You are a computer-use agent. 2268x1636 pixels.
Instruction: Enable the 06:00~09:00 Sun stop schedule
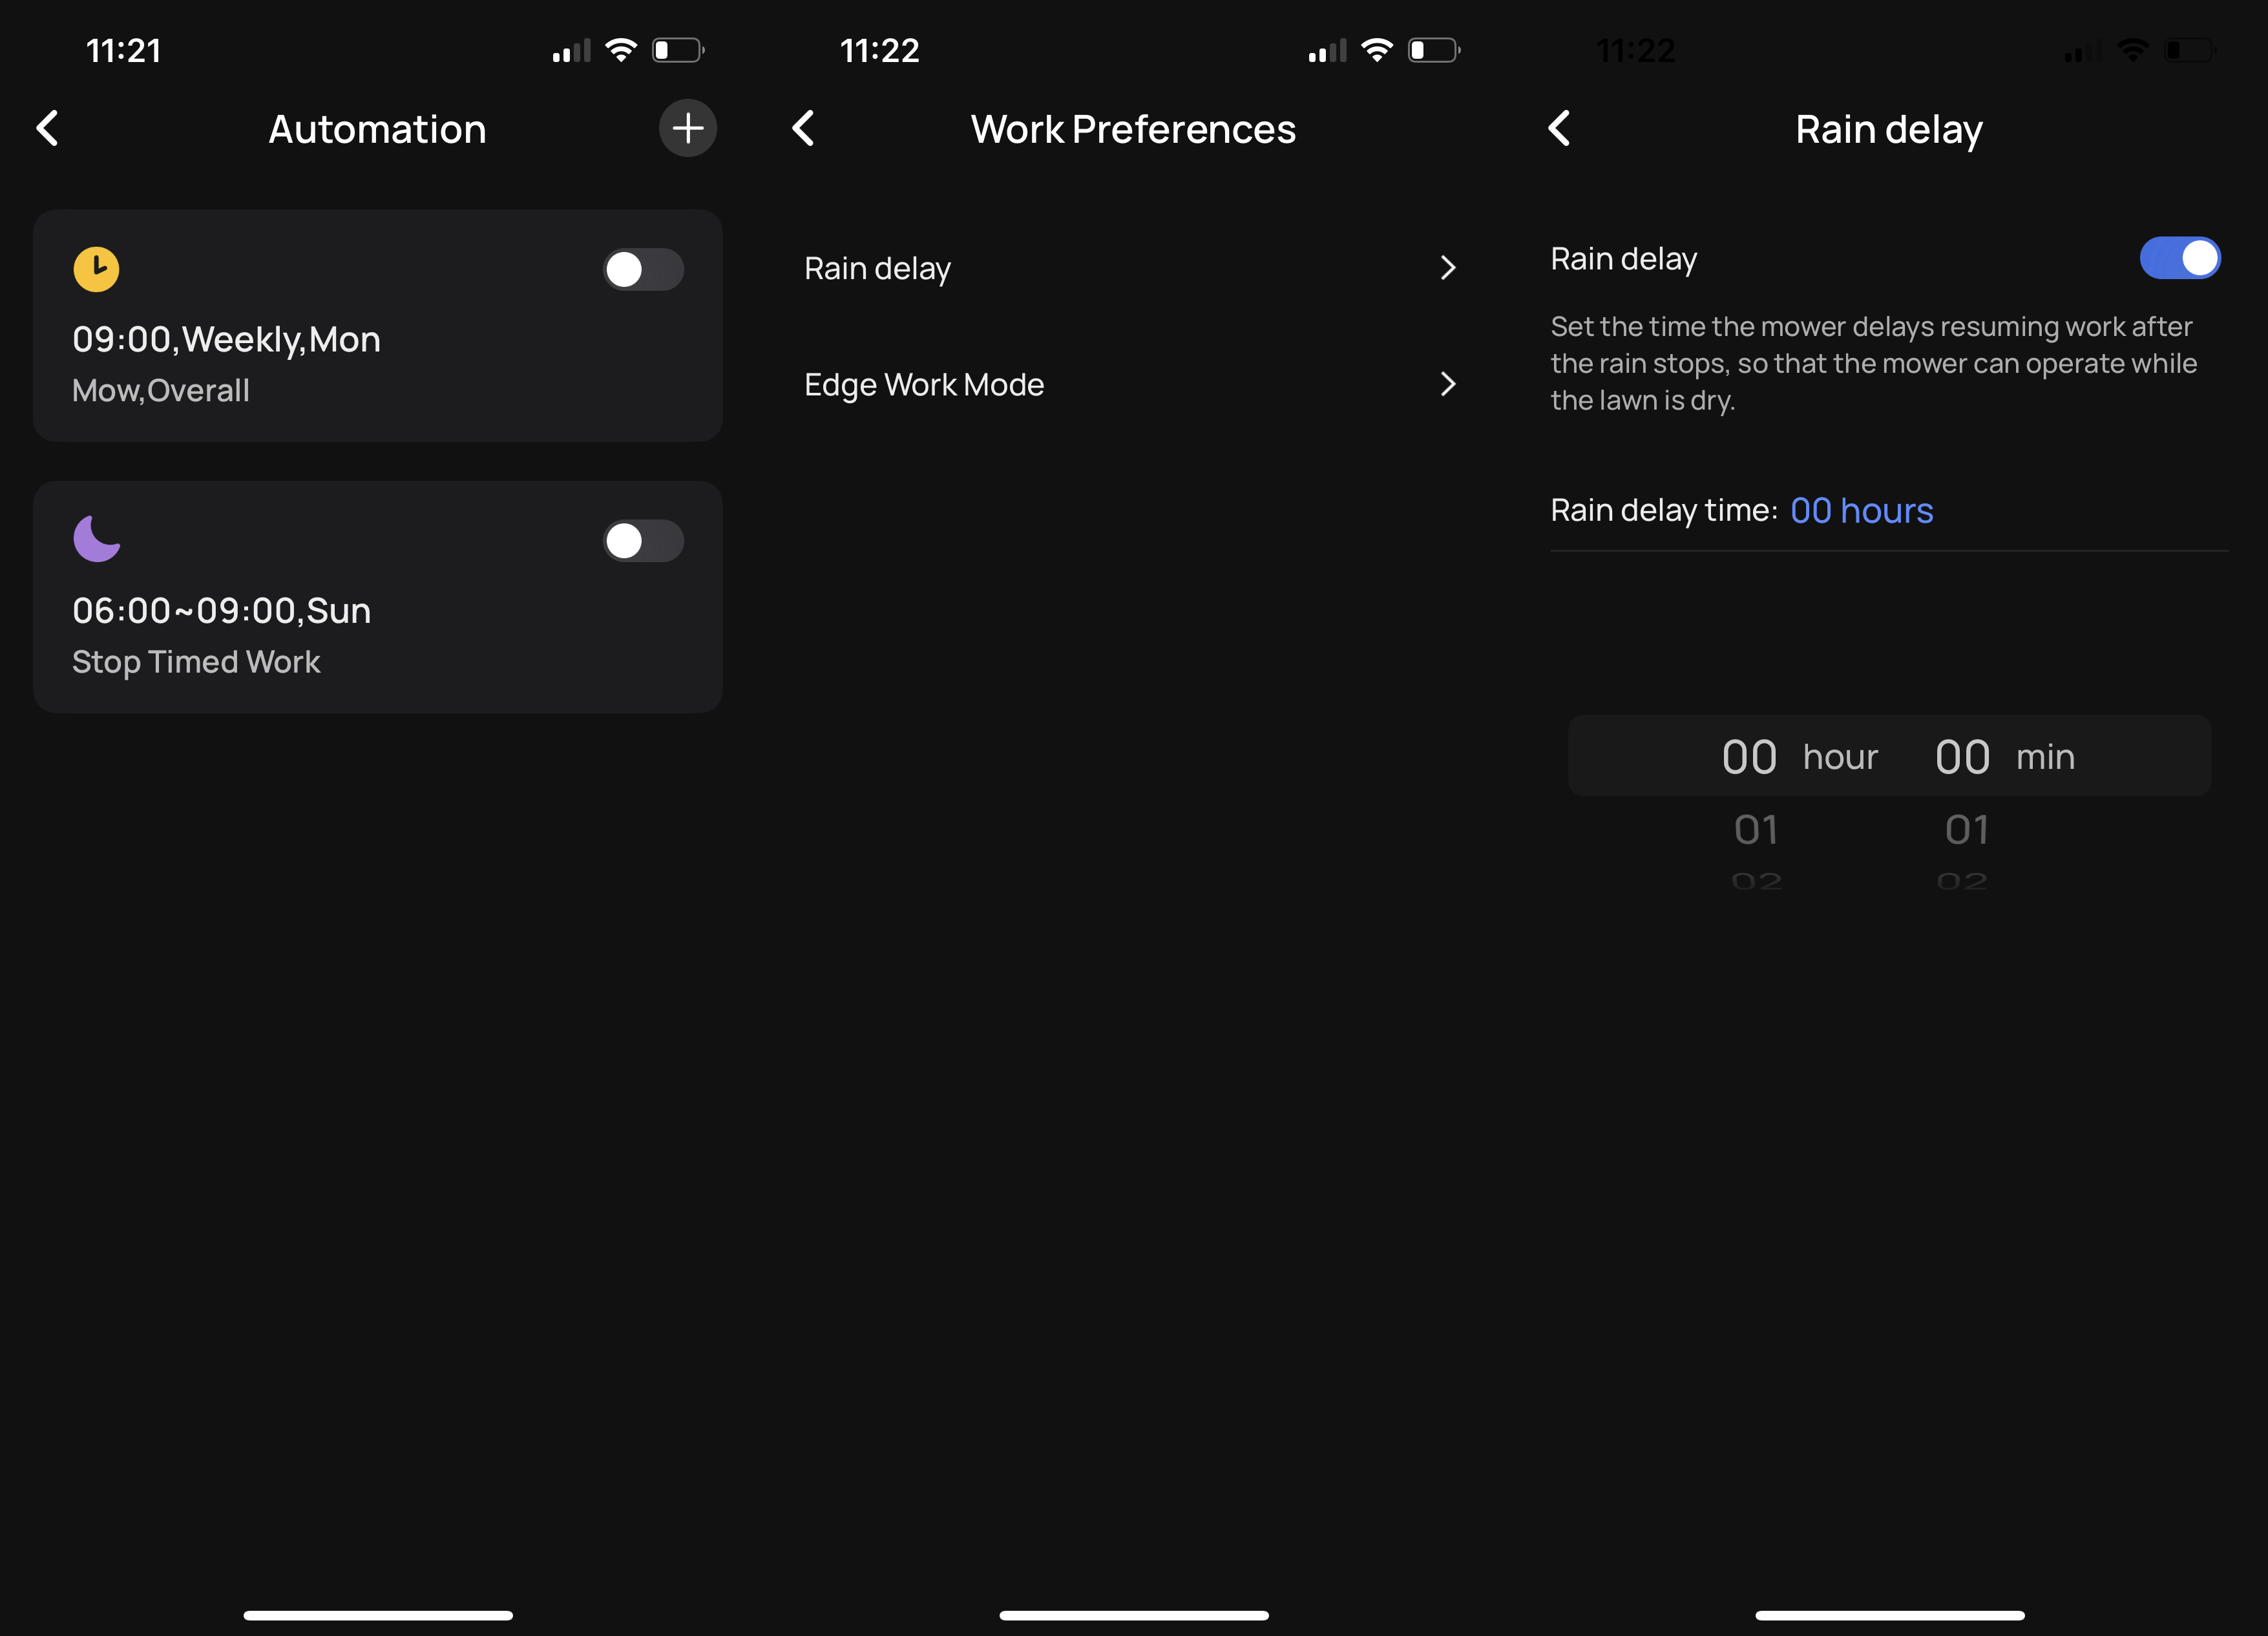(643, 541)
